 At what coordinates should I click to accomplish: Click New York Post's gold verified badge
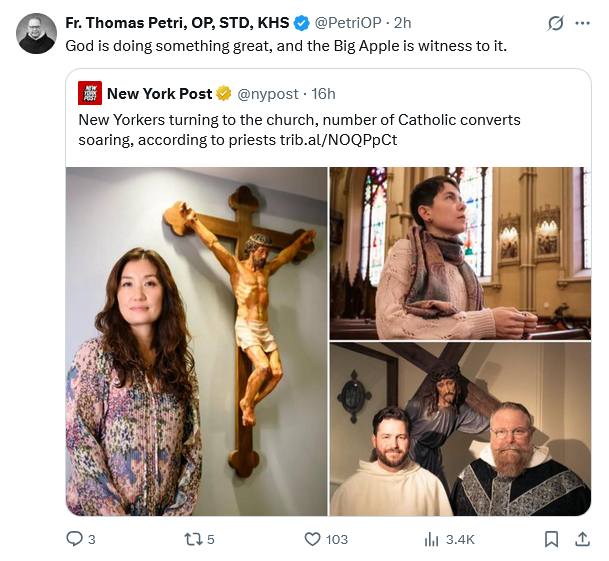(225, 94)
